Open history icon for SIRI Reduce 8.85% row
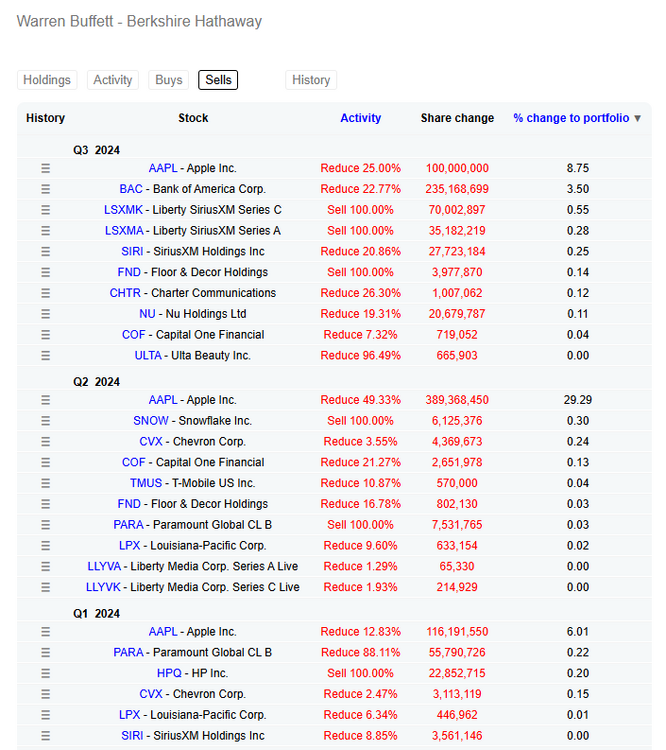Viewport: 666px width, 750px height. click(45, 736)
